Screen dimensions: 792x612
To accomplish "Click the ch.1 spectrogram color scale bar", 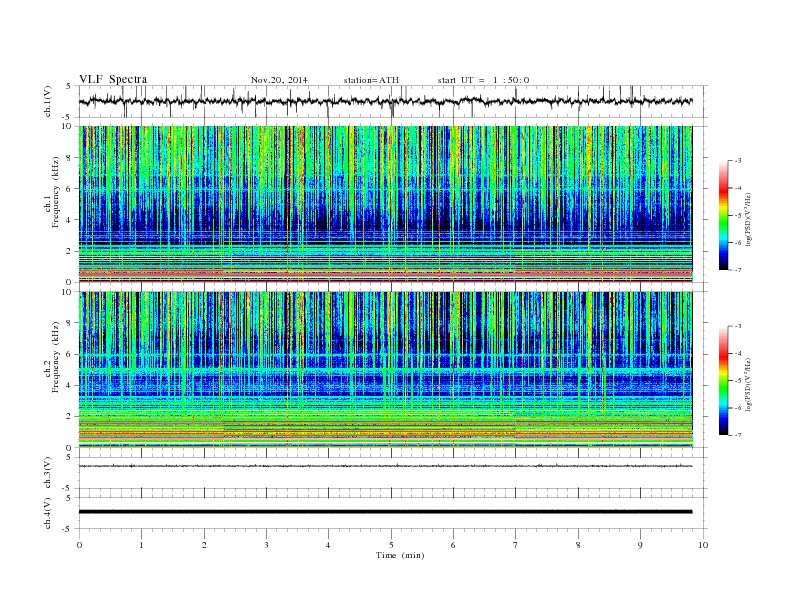I will click(723, 216).
